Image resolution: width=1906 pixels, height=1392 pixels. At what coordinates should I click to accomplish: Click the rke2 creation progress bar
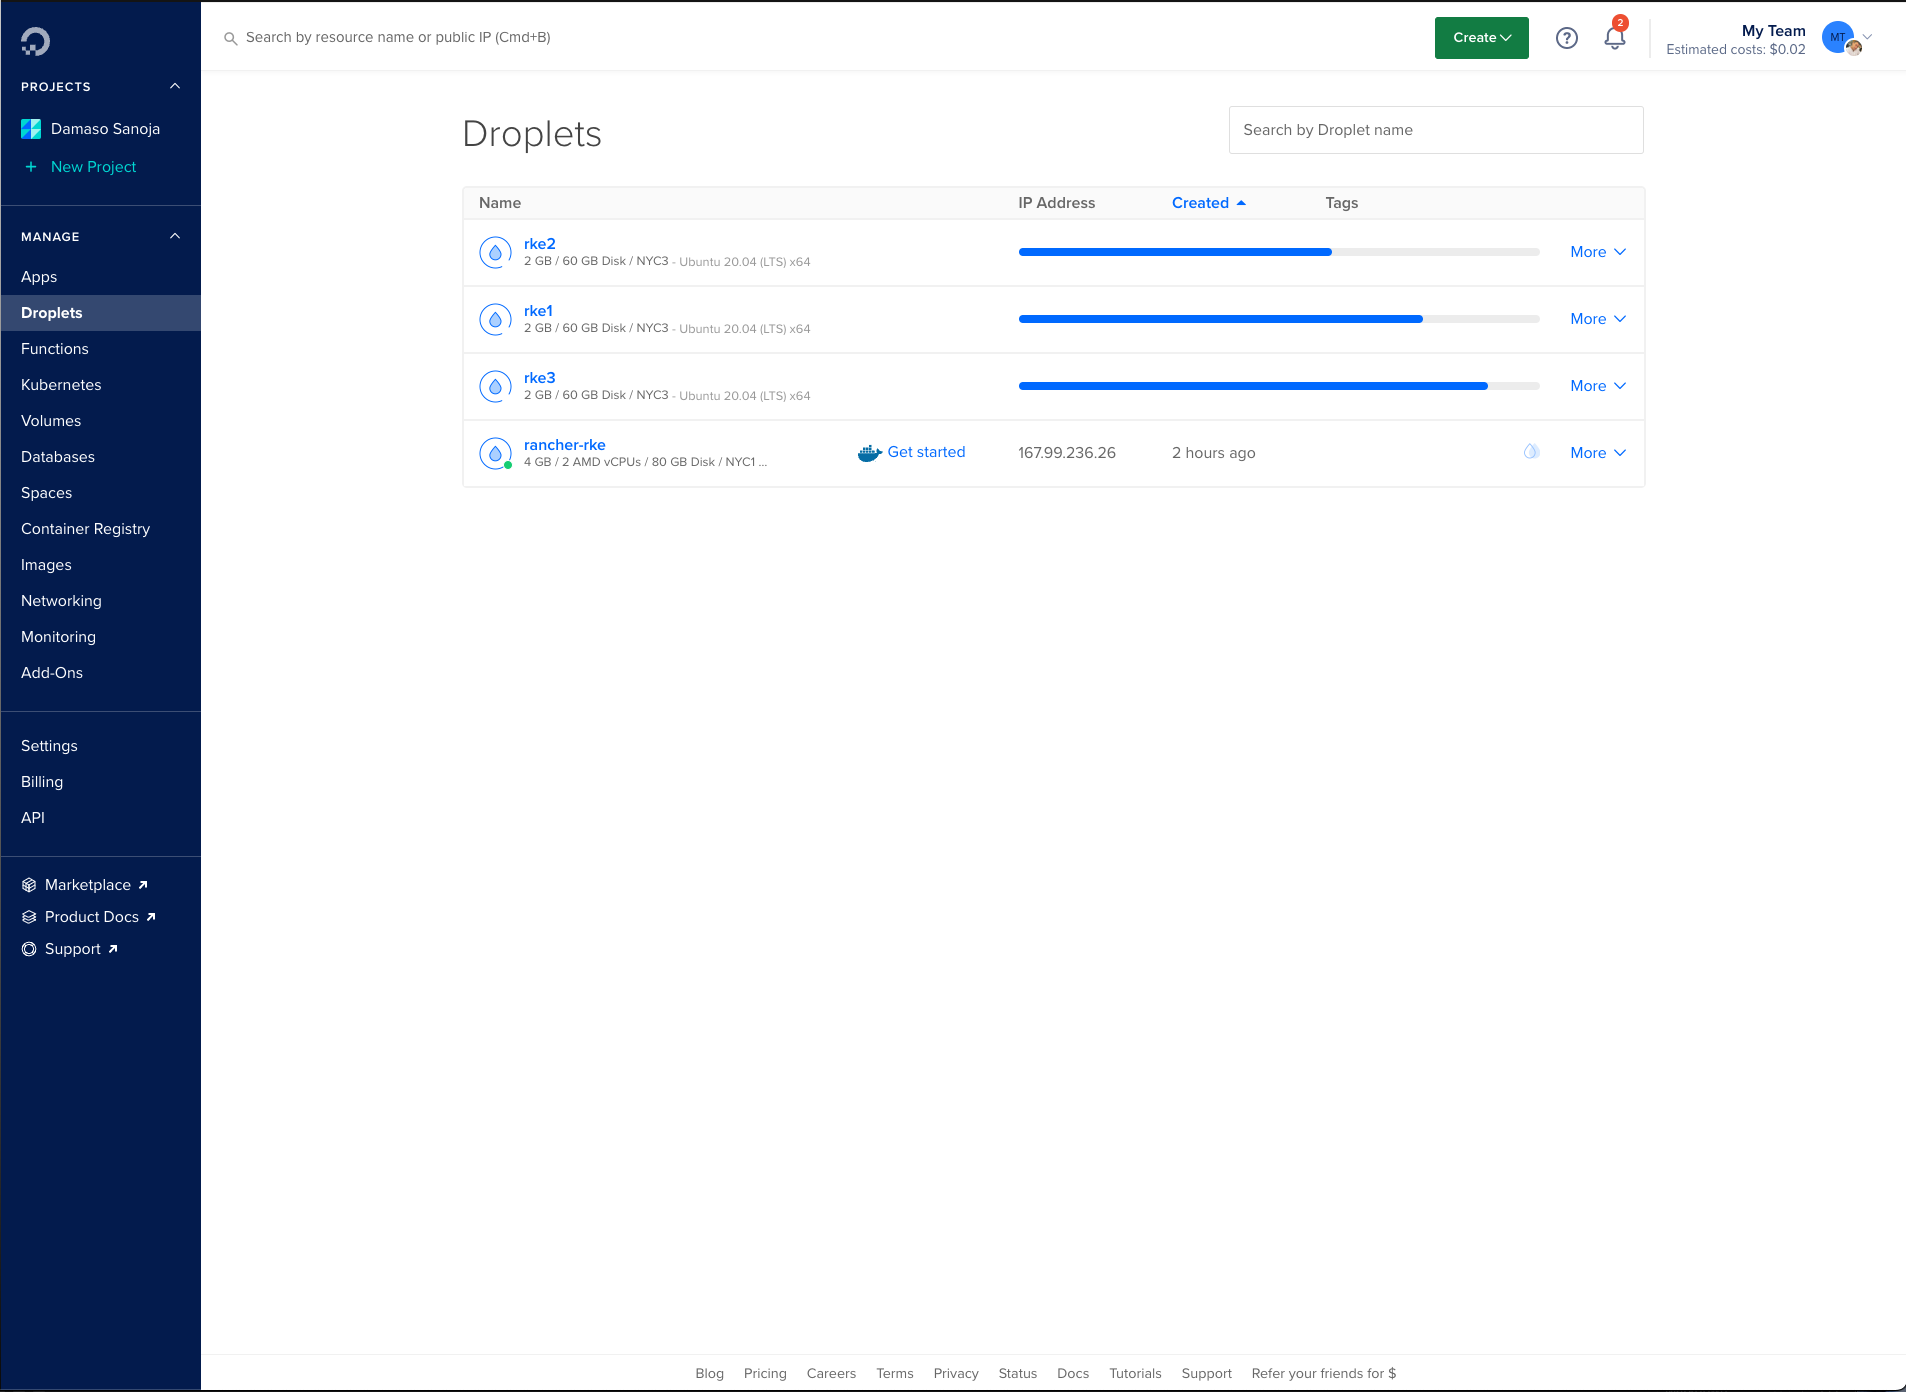[1278, 252]
